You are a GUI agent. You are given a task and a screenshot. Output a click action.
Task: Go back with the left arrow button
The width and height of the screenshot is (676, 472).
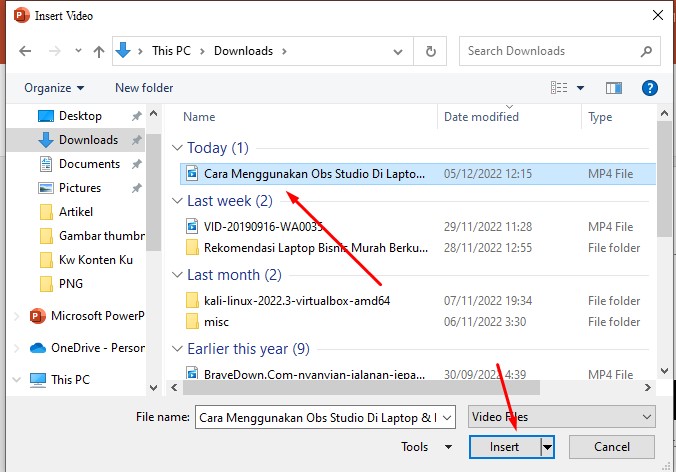(25, 51)
